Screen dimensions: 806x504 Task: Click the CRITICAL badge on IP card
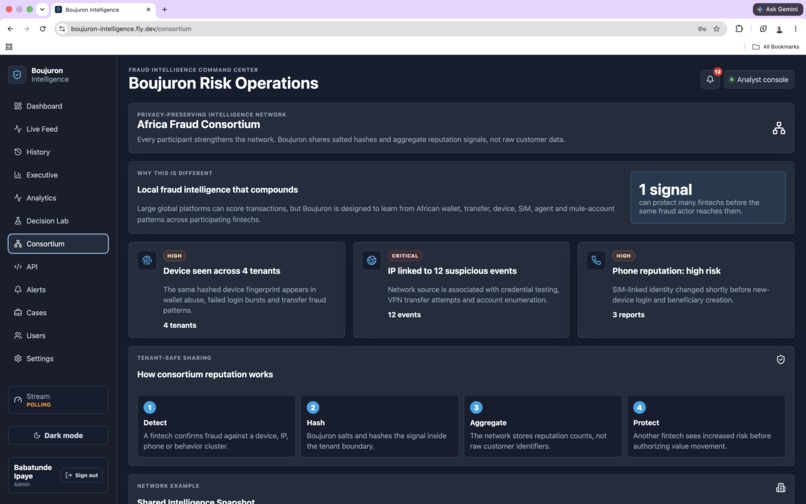point(405,256)
